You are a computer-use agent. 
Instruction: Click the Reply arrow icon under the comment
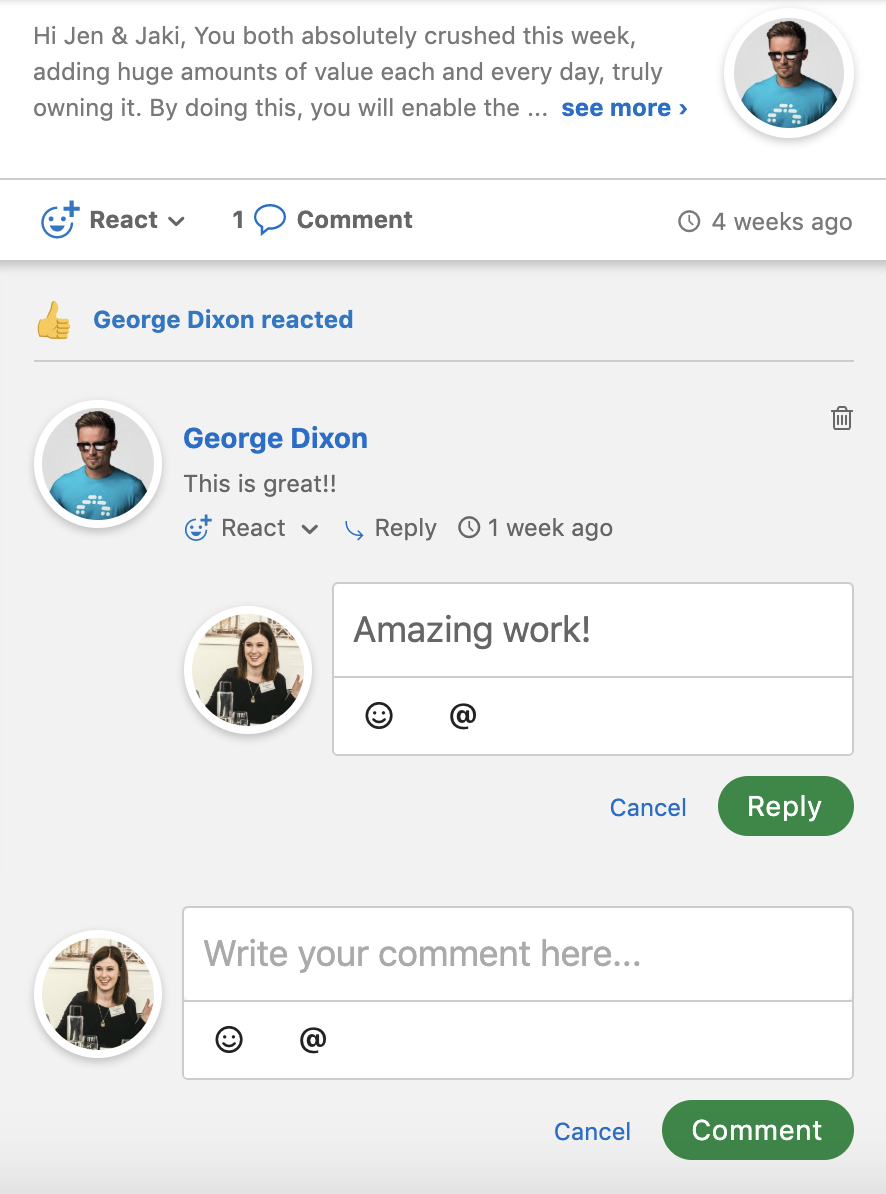354,529
